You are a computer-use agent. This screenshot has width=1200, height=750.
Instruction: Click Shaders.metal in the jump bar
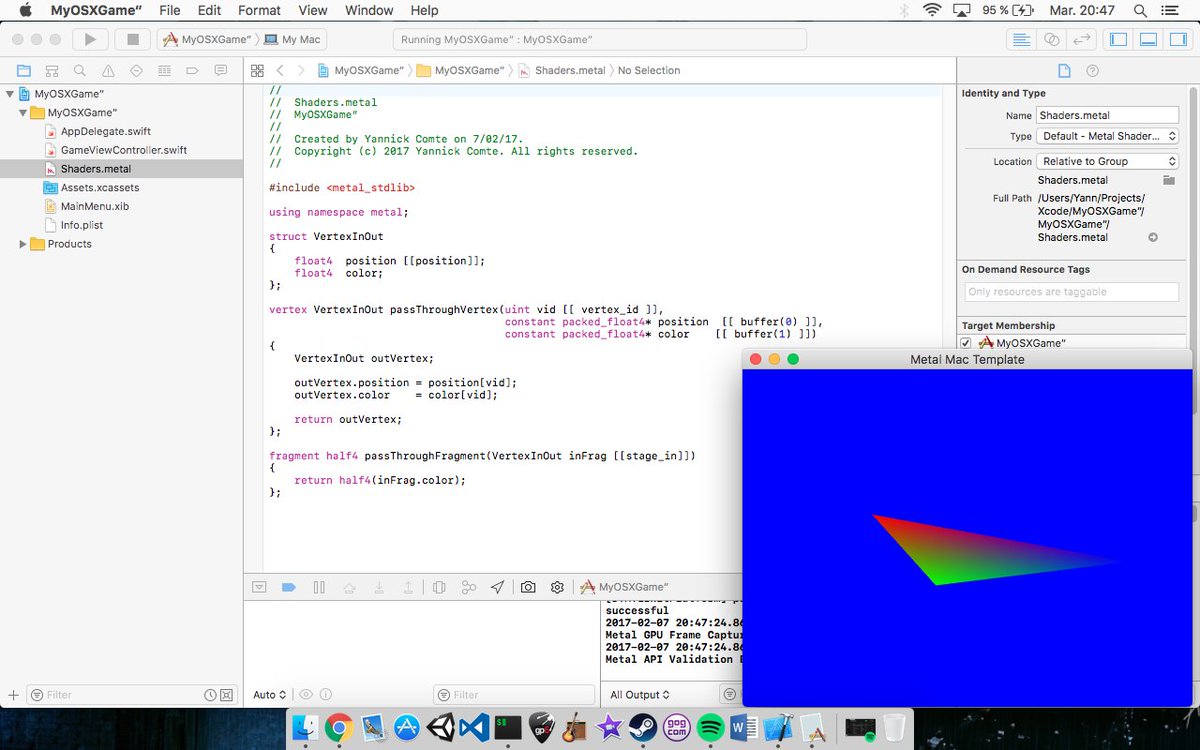click(570, 71)
